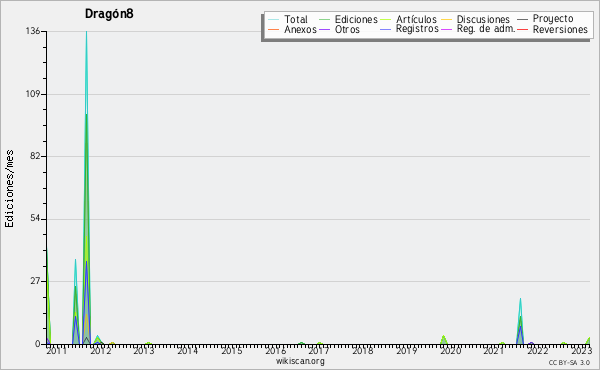This screenshot has width=600, height=370.
Task: Select the Anexos legend entry
Action: coord(292,29)
